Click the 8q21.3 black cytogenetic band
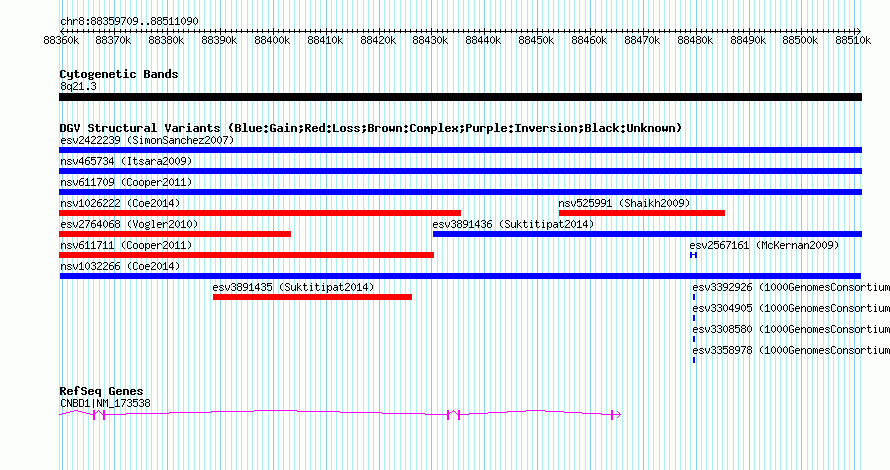Image resolution: width=890 pixels, height=470 pixels. pyautogui.click(x=460, y=97)
